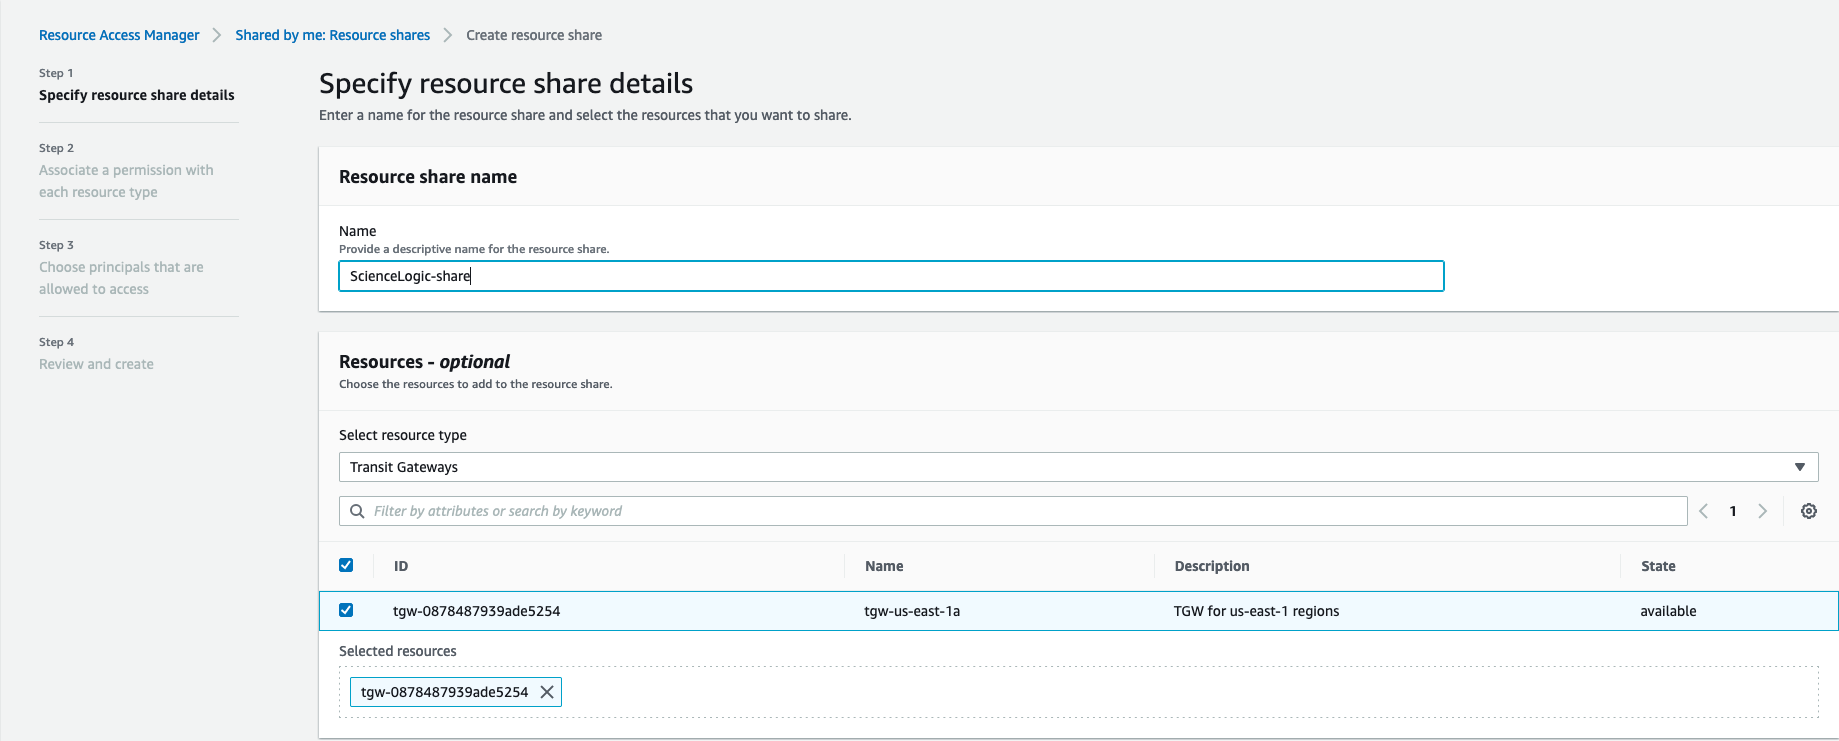
Task: Select Step 3 Choose principals
Action: pos(121,278)
